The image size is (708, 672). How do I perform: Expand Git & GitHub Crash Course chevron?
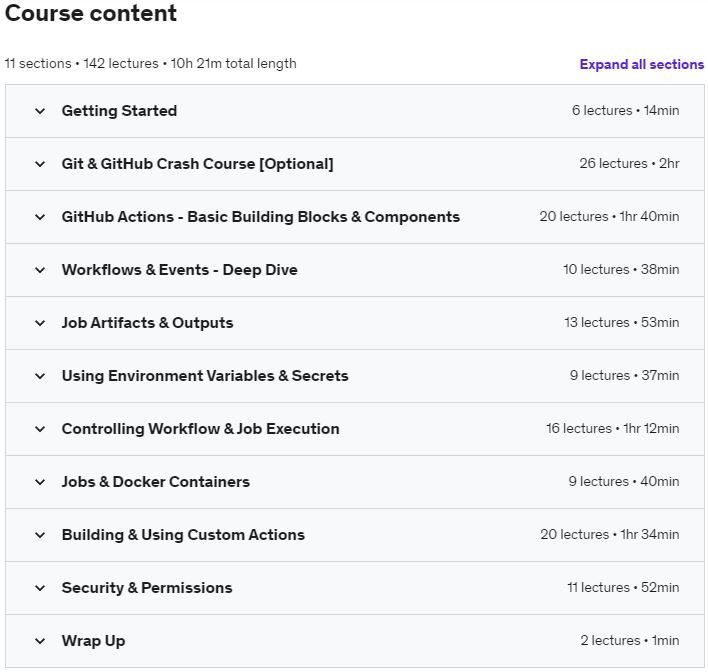coord(40,164)
